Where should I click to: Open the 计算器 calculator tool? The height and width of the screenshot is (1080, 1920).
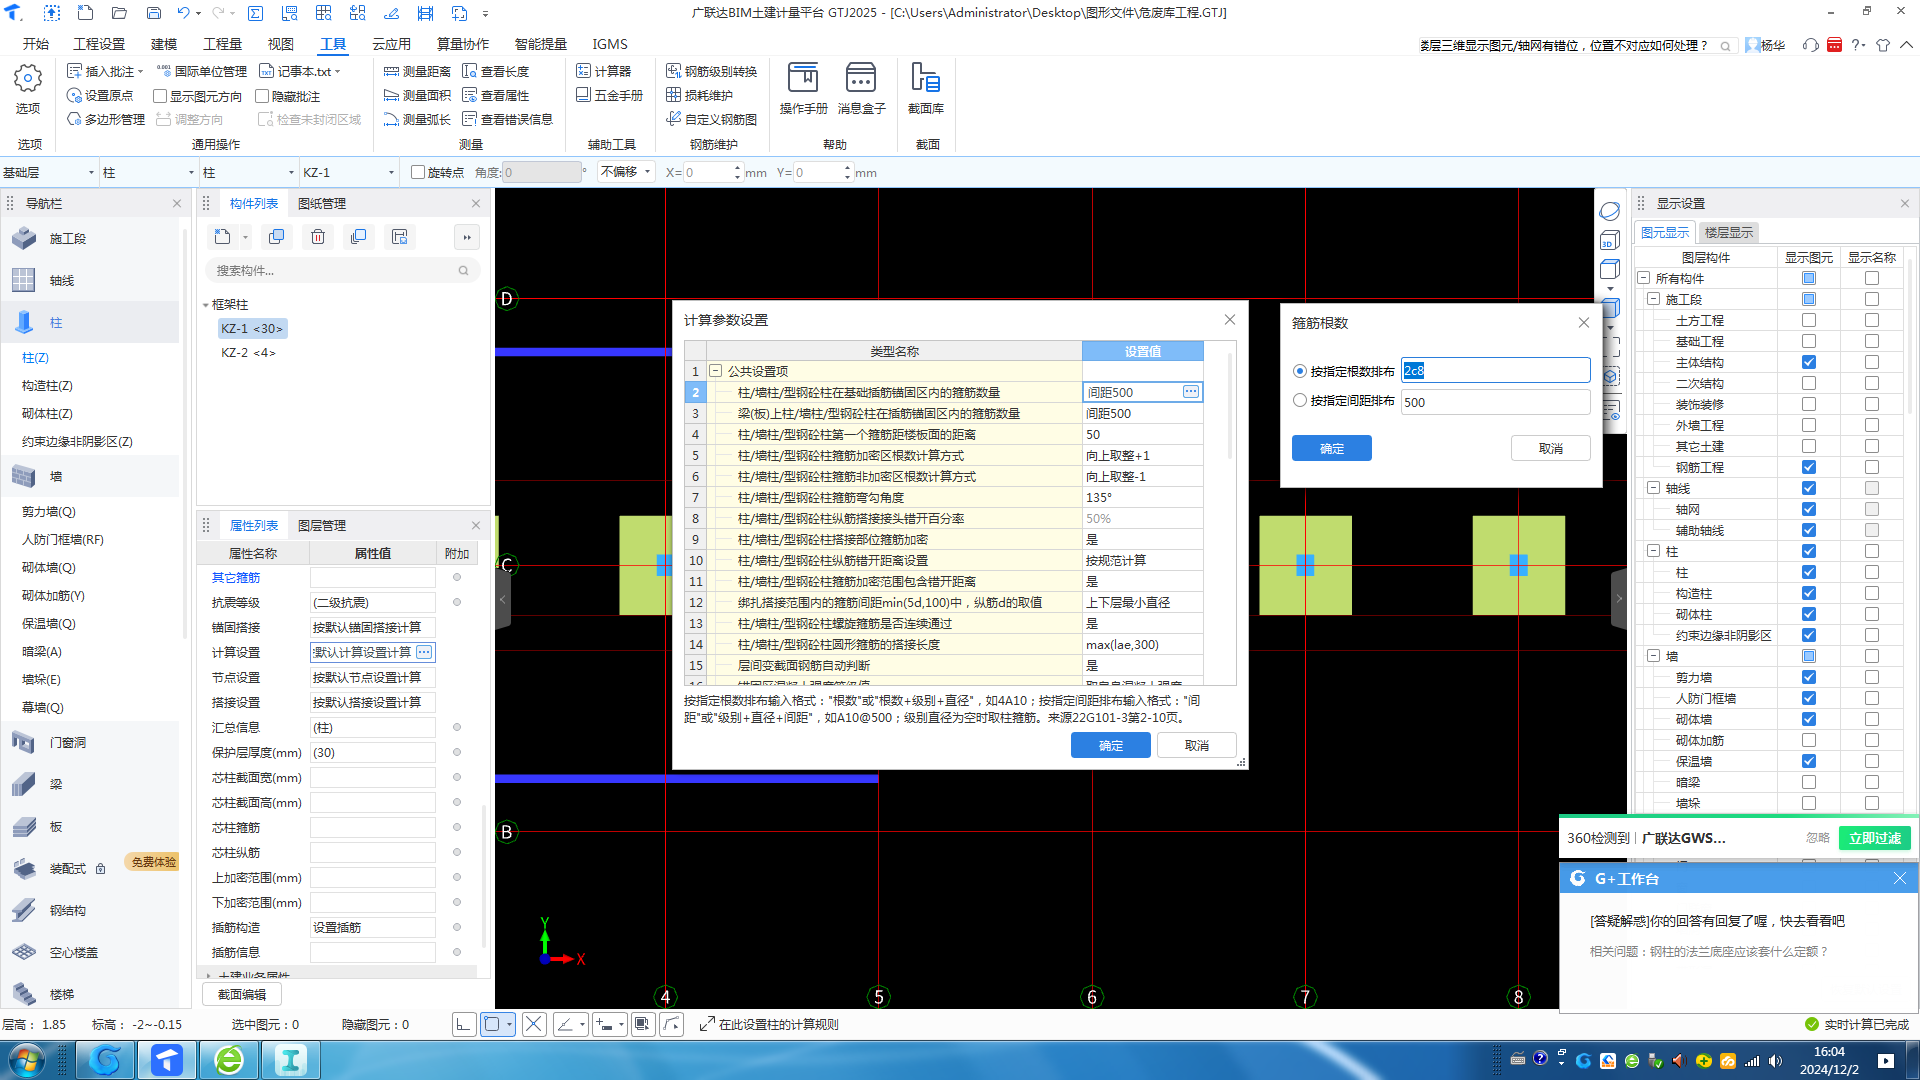click(603, 71)
